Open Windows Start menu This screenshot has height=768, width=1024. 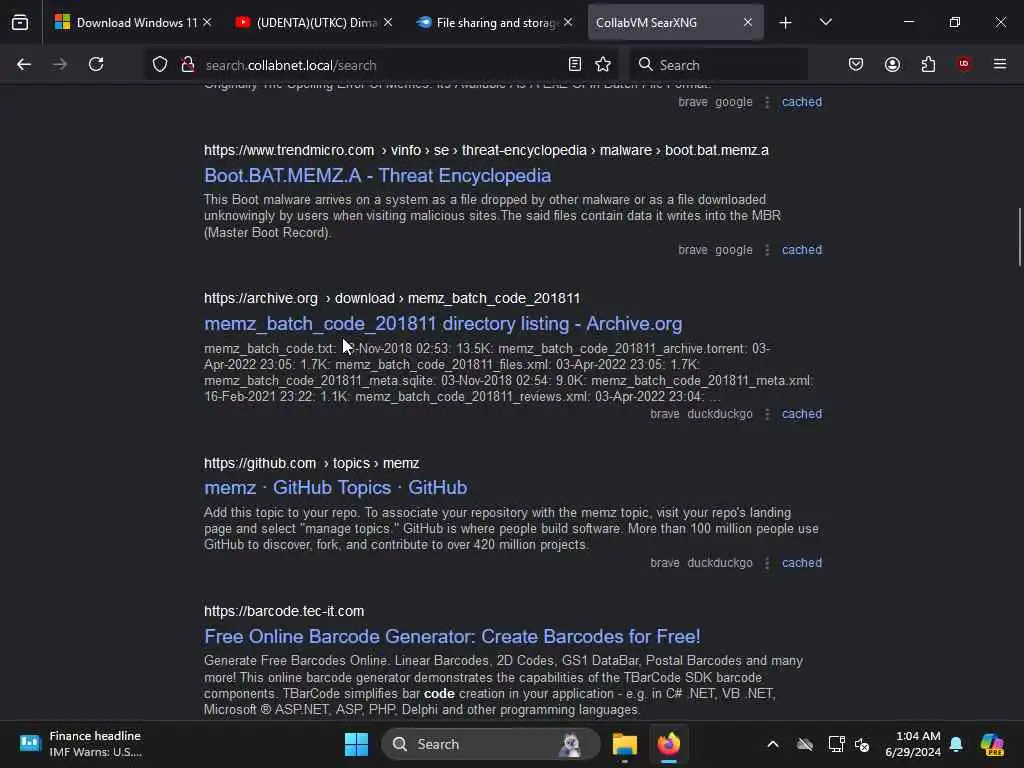click(x=356, y=744)
